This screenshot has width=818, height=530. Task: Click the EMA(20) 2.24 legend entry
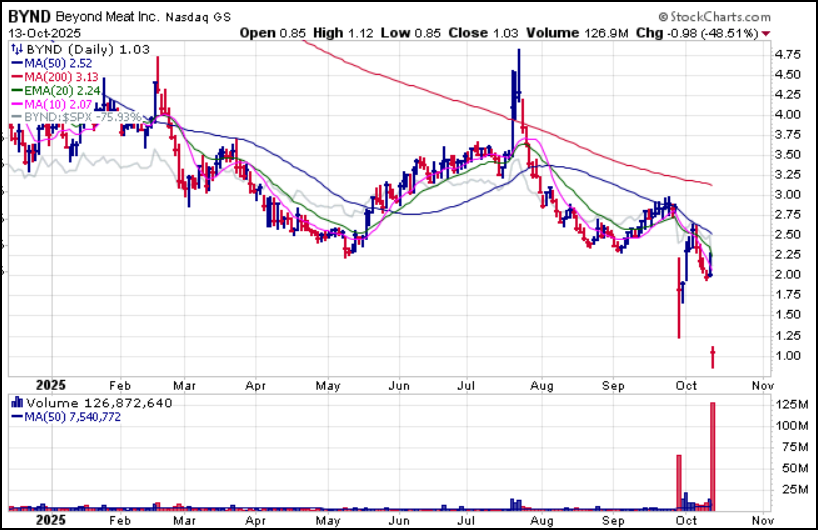click(56, 91)
